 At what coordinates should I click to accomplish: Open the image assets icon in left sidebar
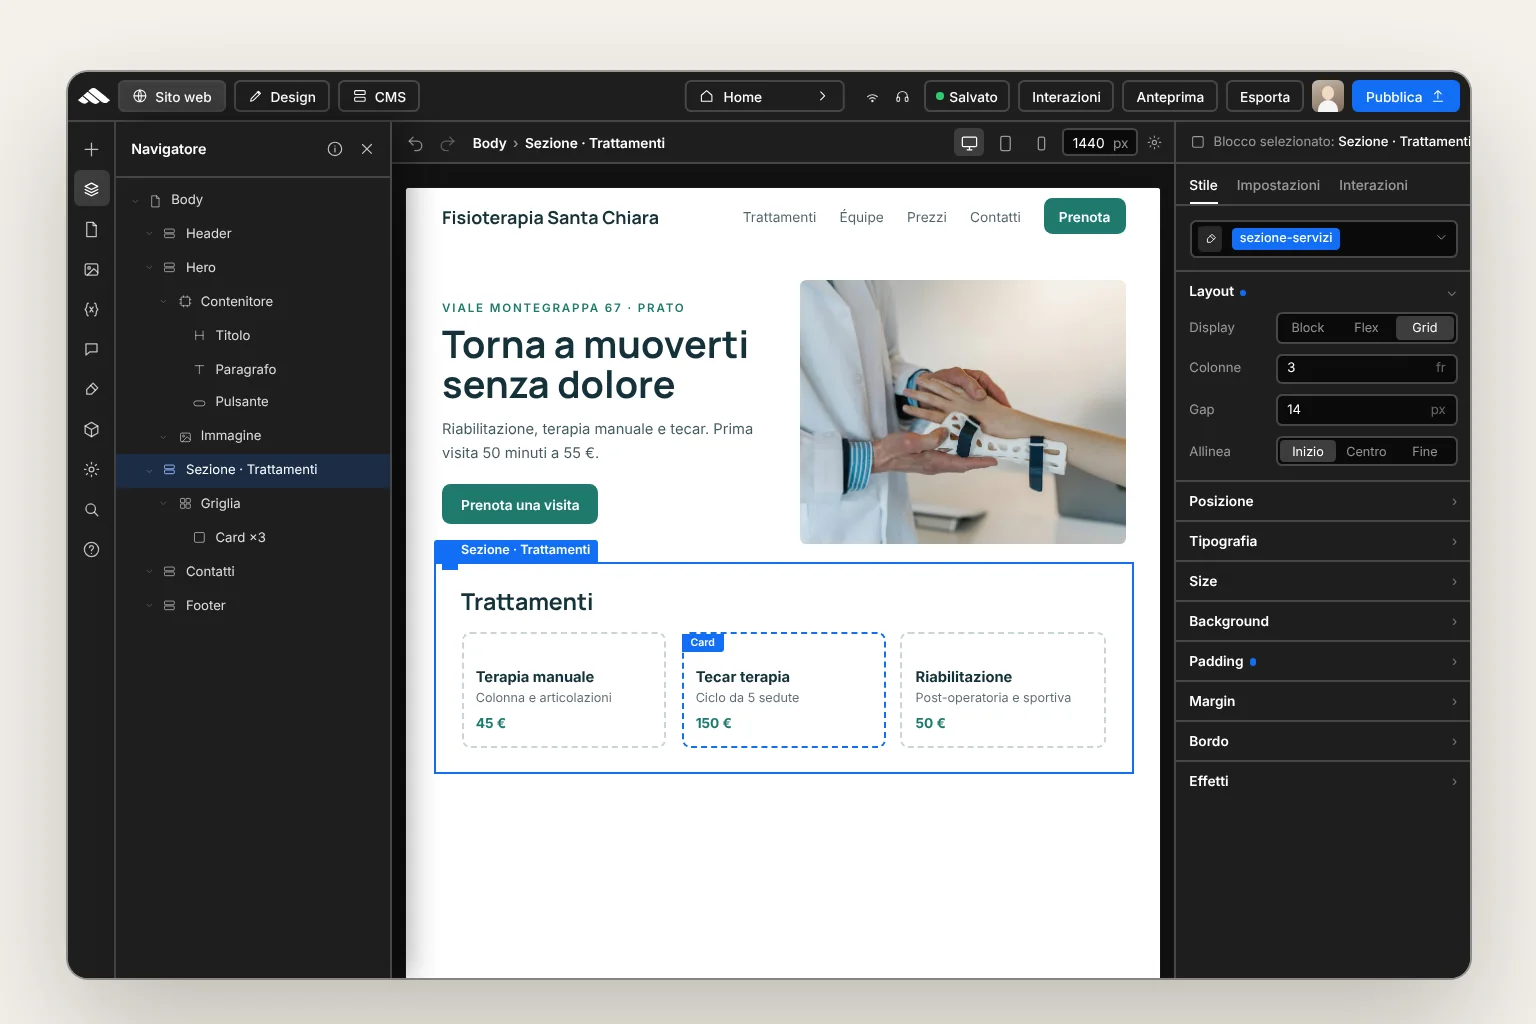click(x=91, y=269)
